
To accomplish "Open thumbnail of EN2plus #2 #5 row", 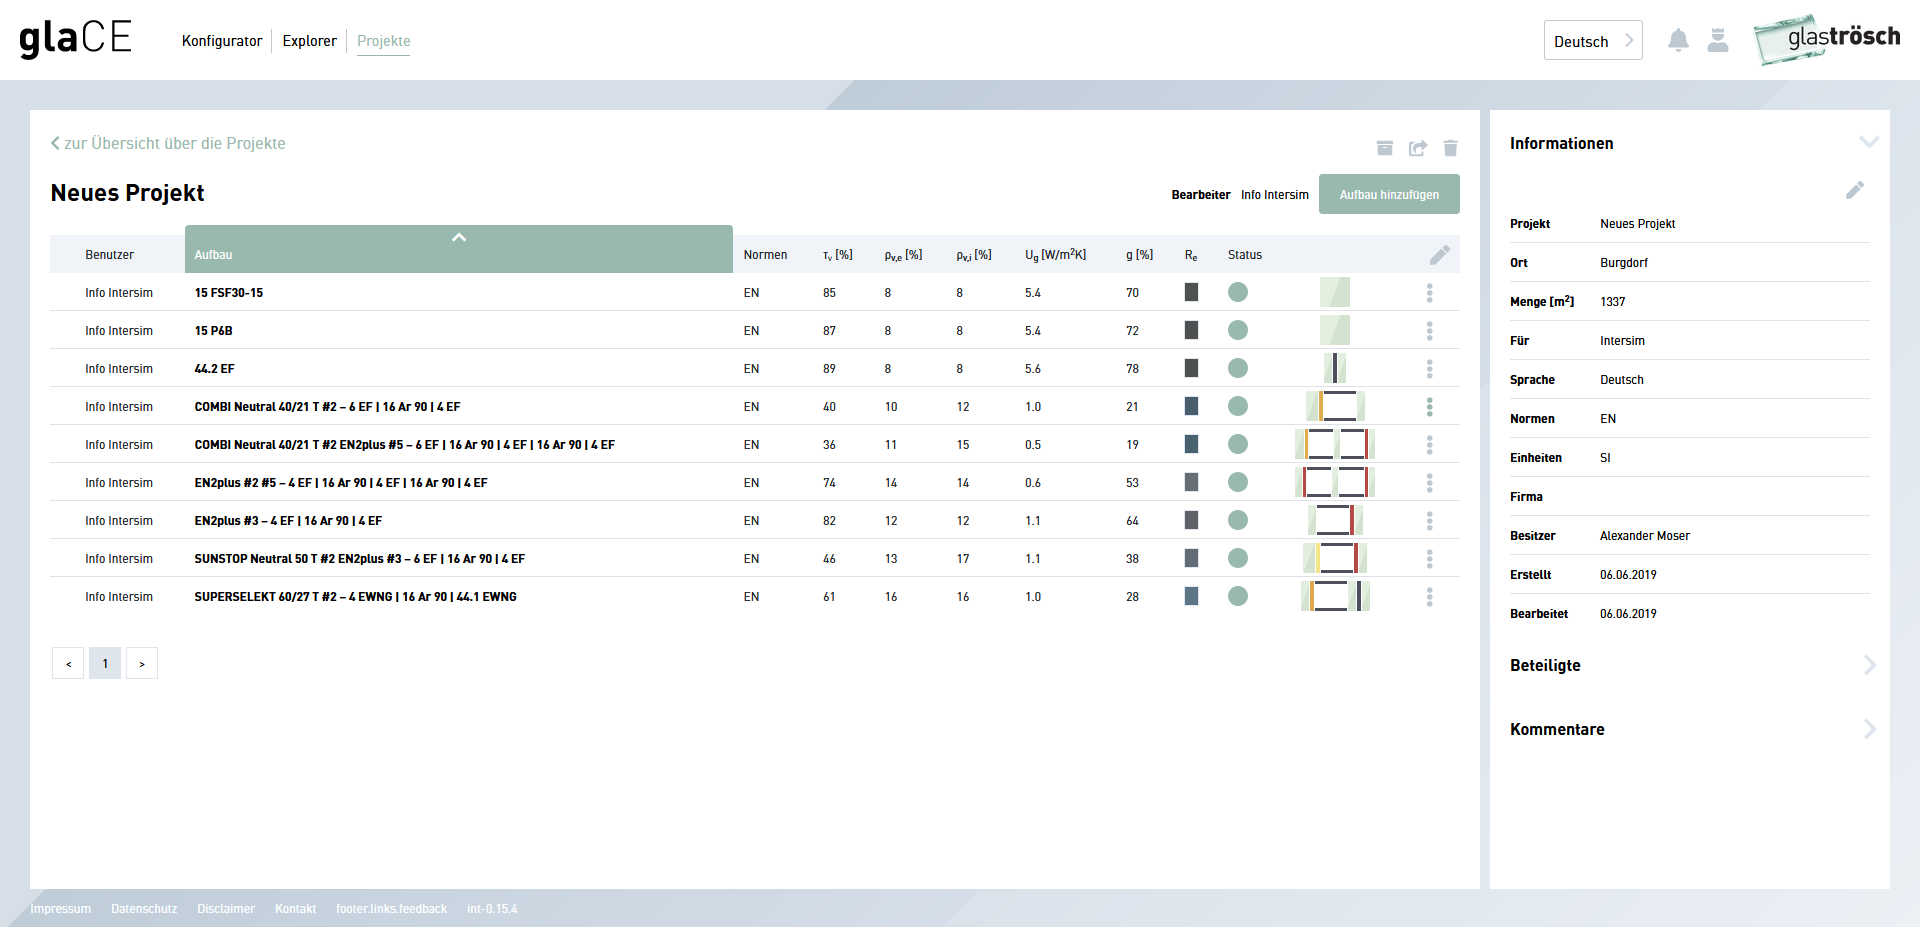I will click(1335, 482).
